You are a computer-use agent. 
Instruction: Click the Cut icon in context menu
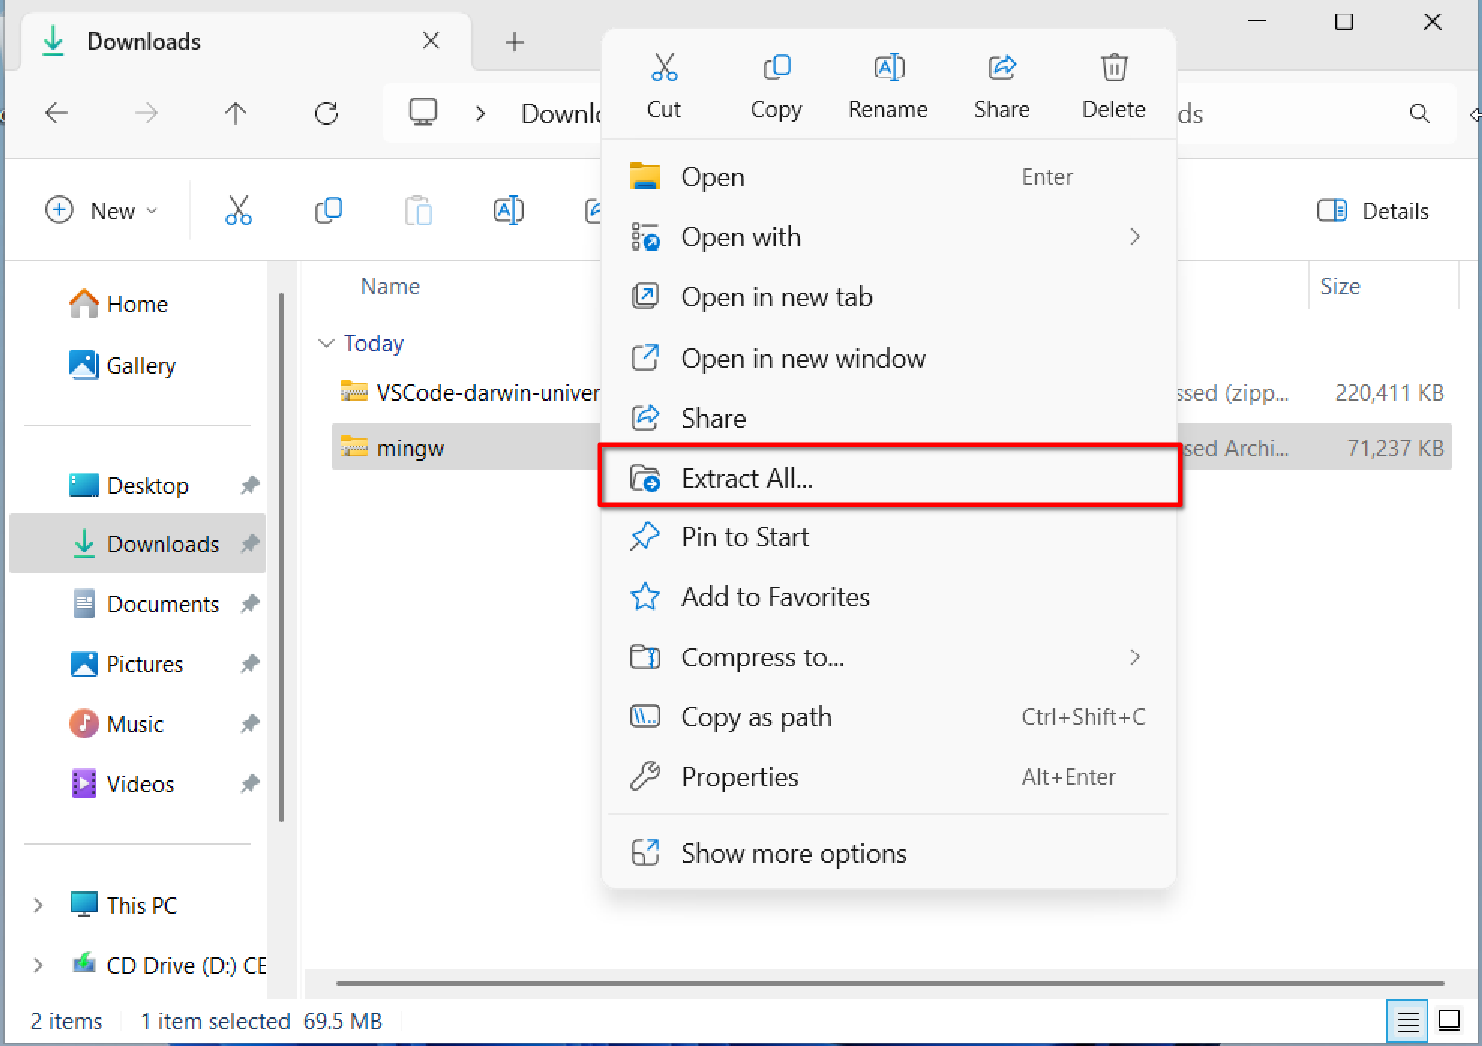pyautogui.click(x=664, y=68)
